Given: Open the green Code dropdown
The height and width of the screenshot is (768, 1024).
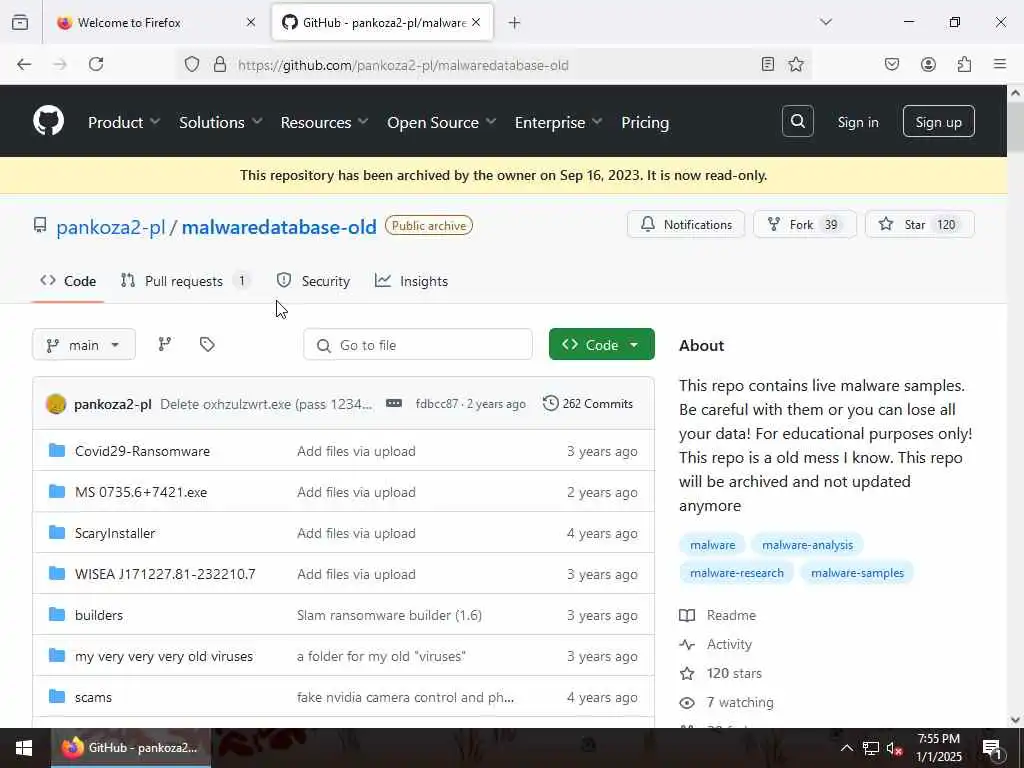Looking at the screenshot, I should 601,344.
